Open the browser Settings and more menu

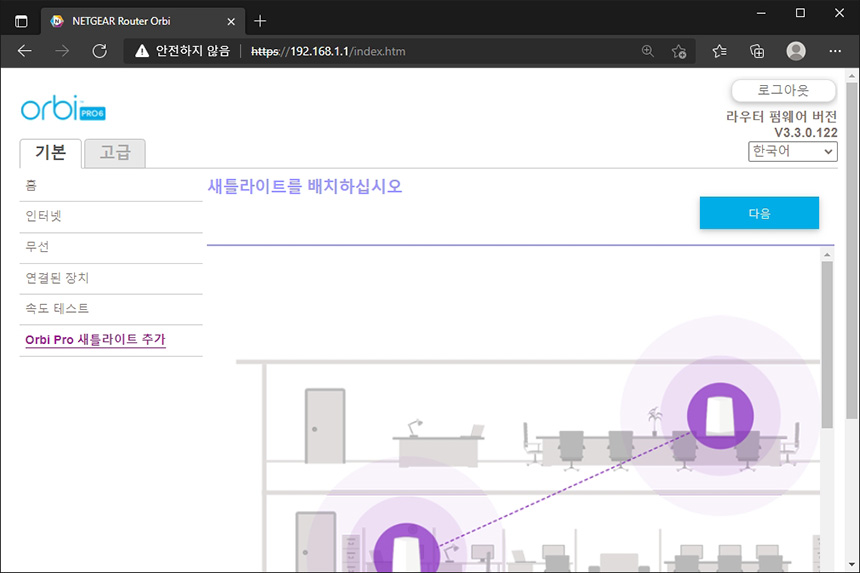click(x=835, y=51)
